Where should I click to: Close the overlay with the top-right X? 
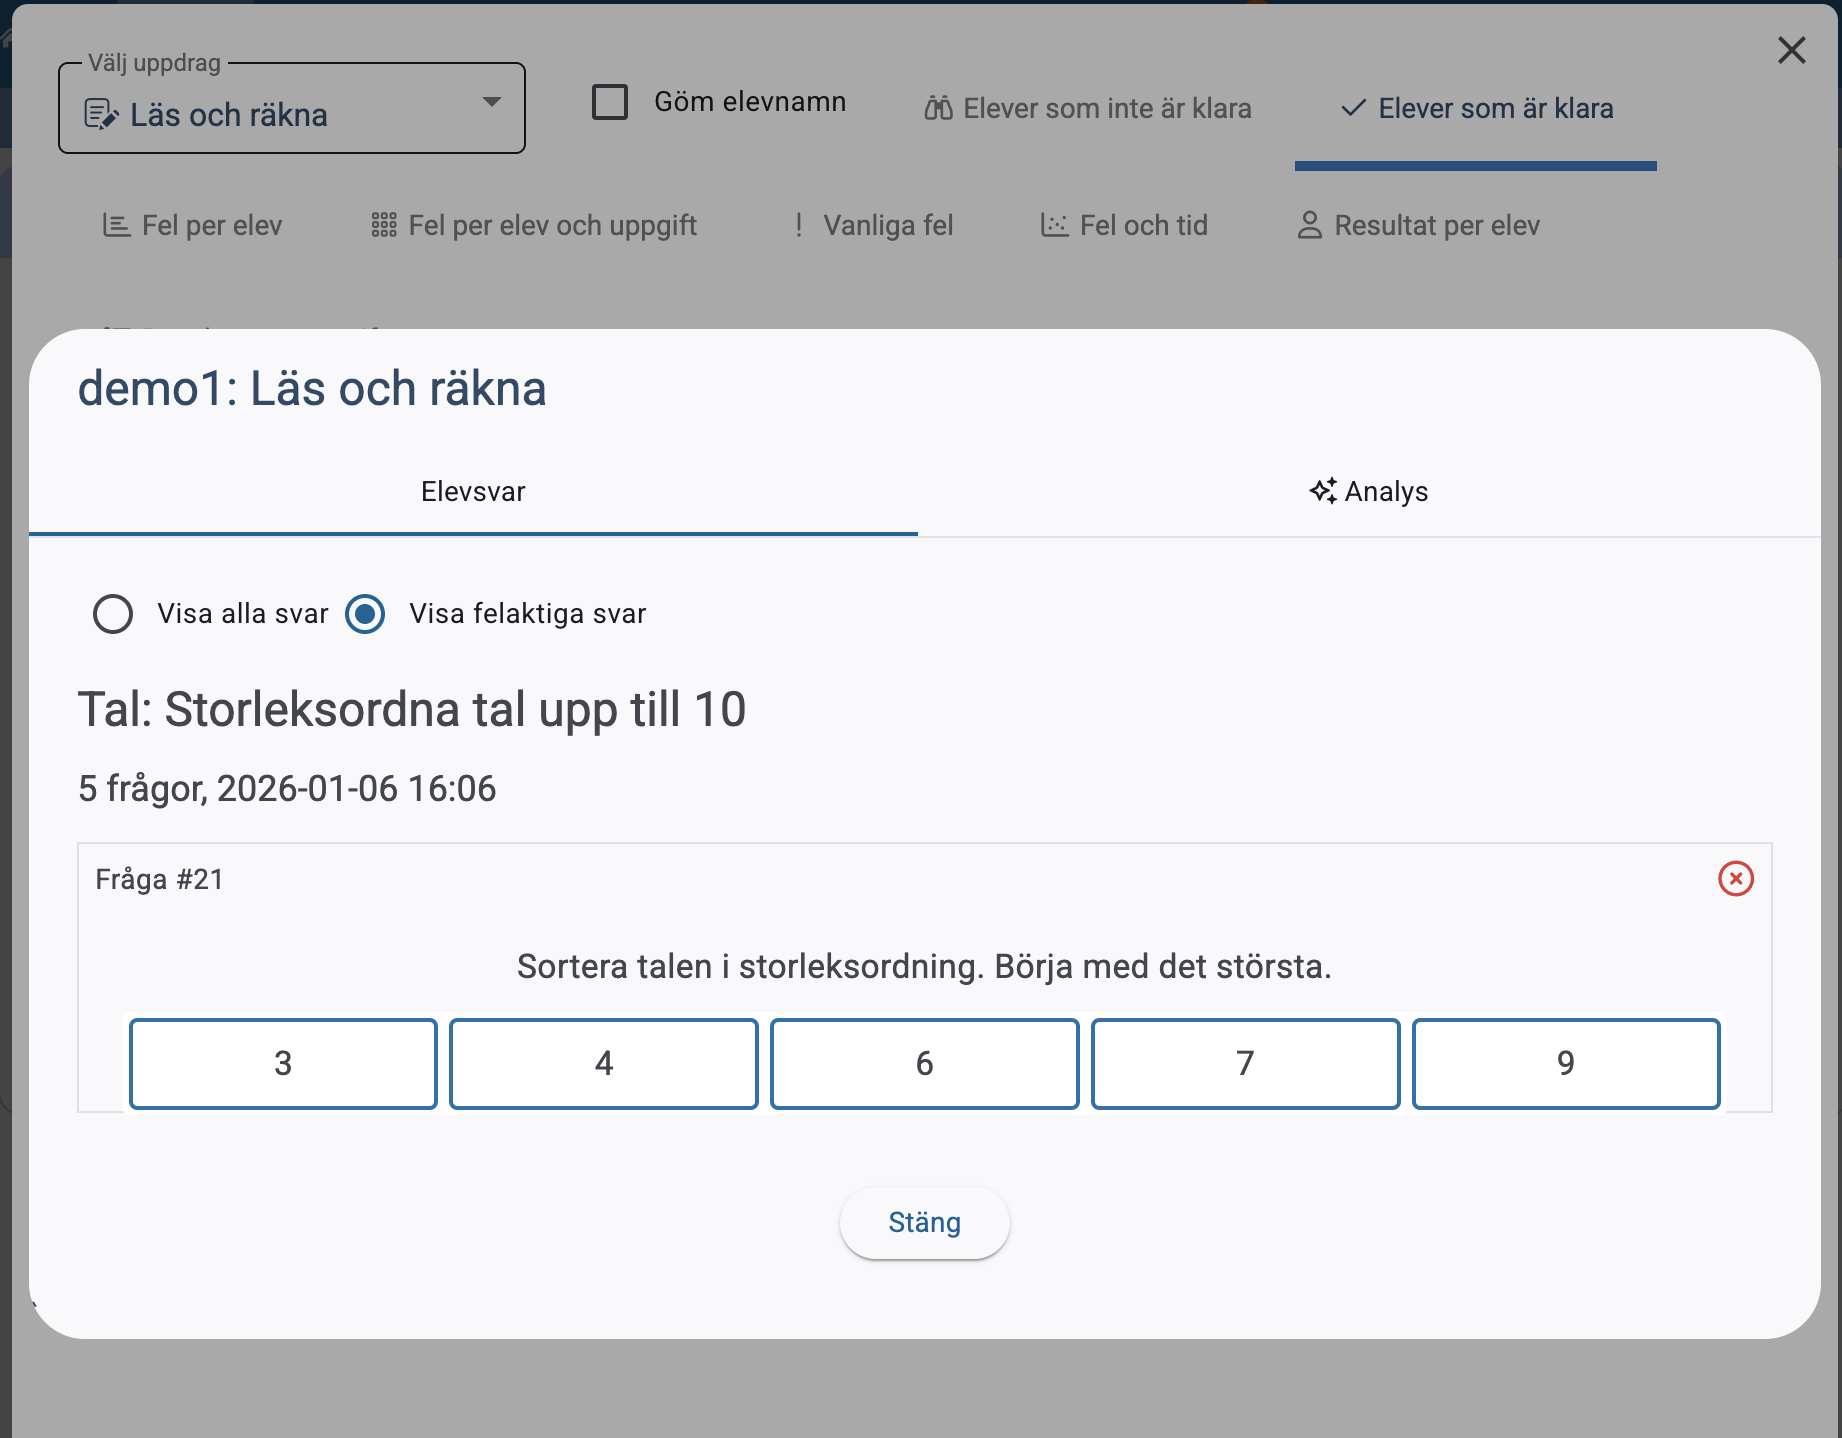[x=1791, y=50]
